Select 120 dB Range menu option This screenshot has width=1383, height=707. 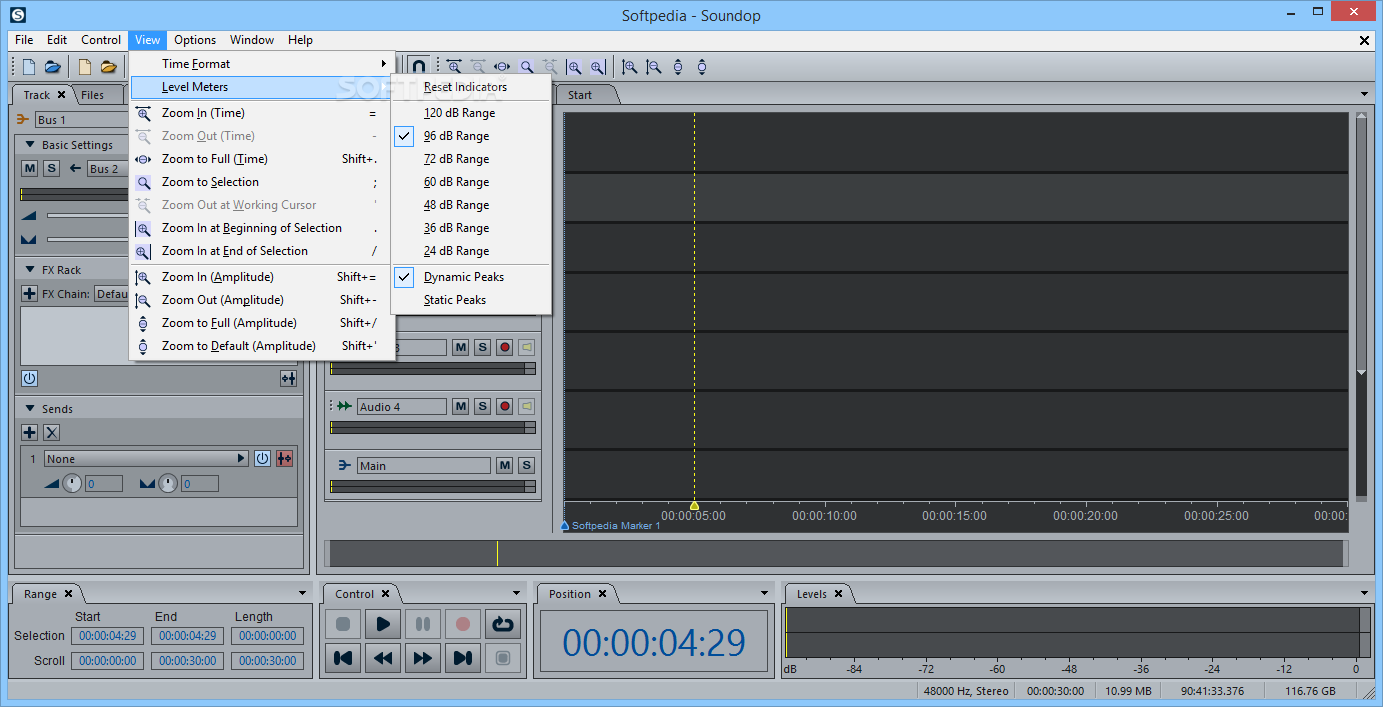(x=471, y=113)
